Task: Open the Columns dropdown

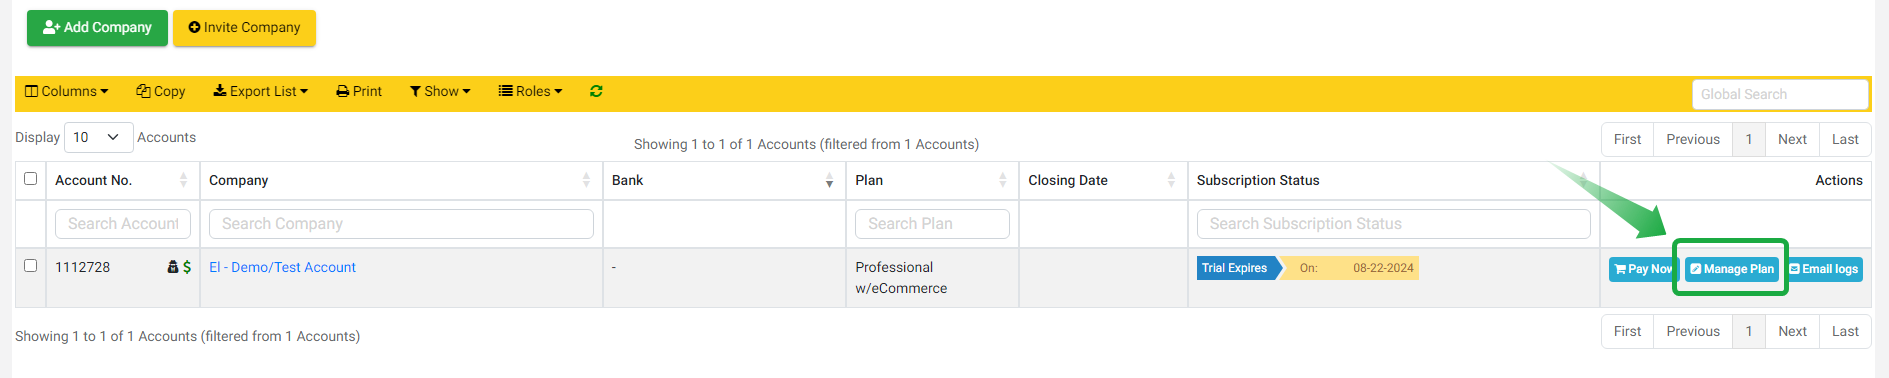Action: [66, 91]
